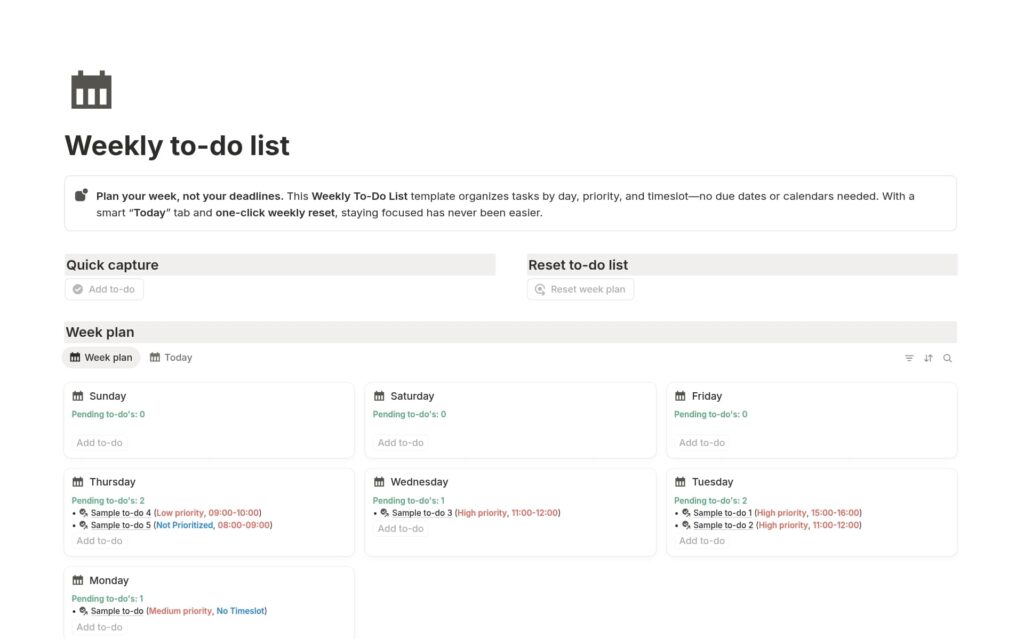Click the Friday card calendar icon
The width and height of the screenshot is (1024, 639).
point(680,396)
